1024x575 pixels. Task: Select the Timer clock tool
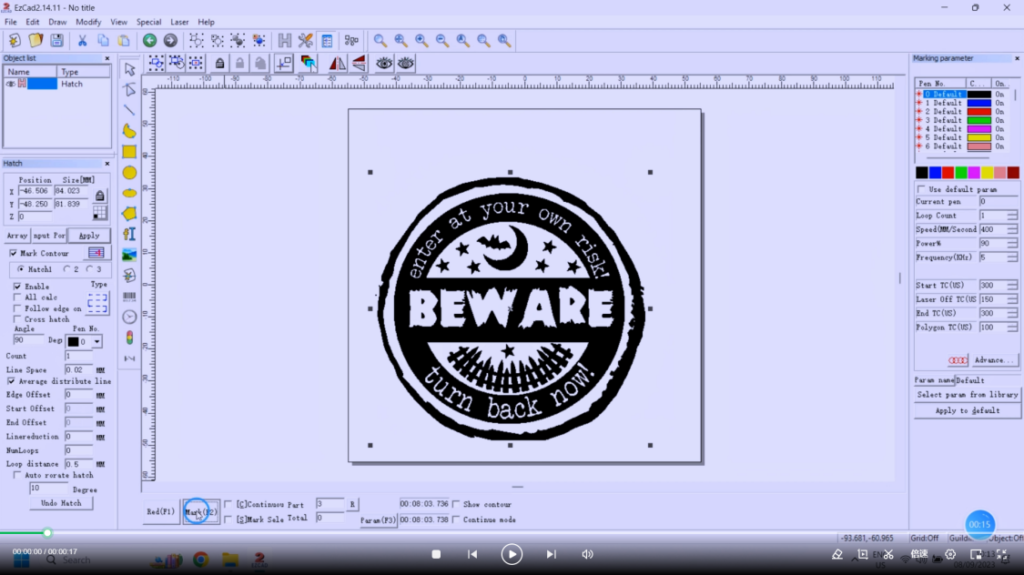click(x=129, y=317)
